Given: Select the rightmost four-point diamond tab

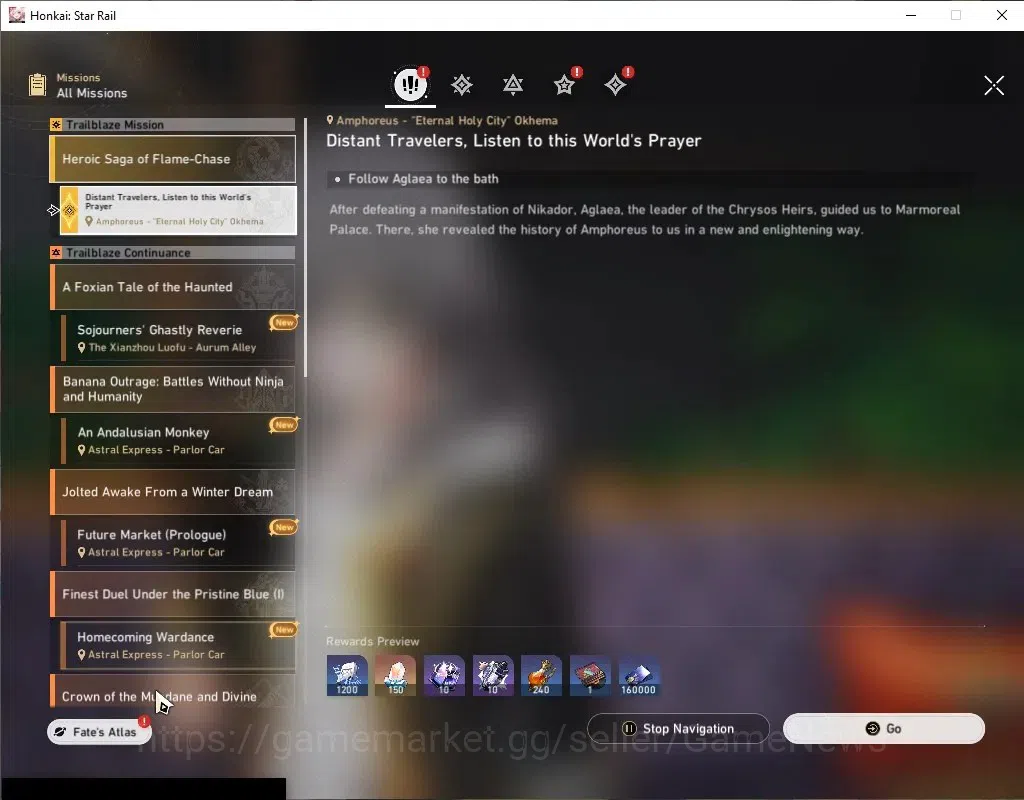Looking at the screenshot, I should 615,85.
